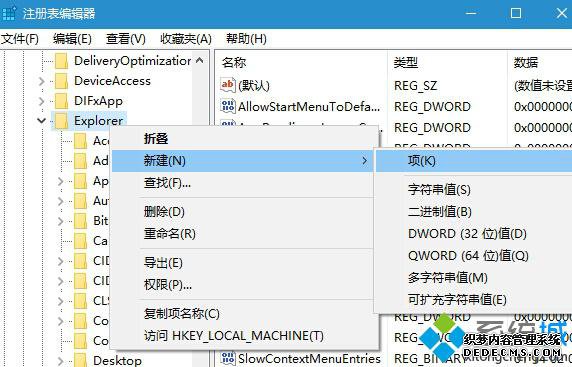Open the 帮助(H) menu
Screen dimensions: 572x367
246,38
